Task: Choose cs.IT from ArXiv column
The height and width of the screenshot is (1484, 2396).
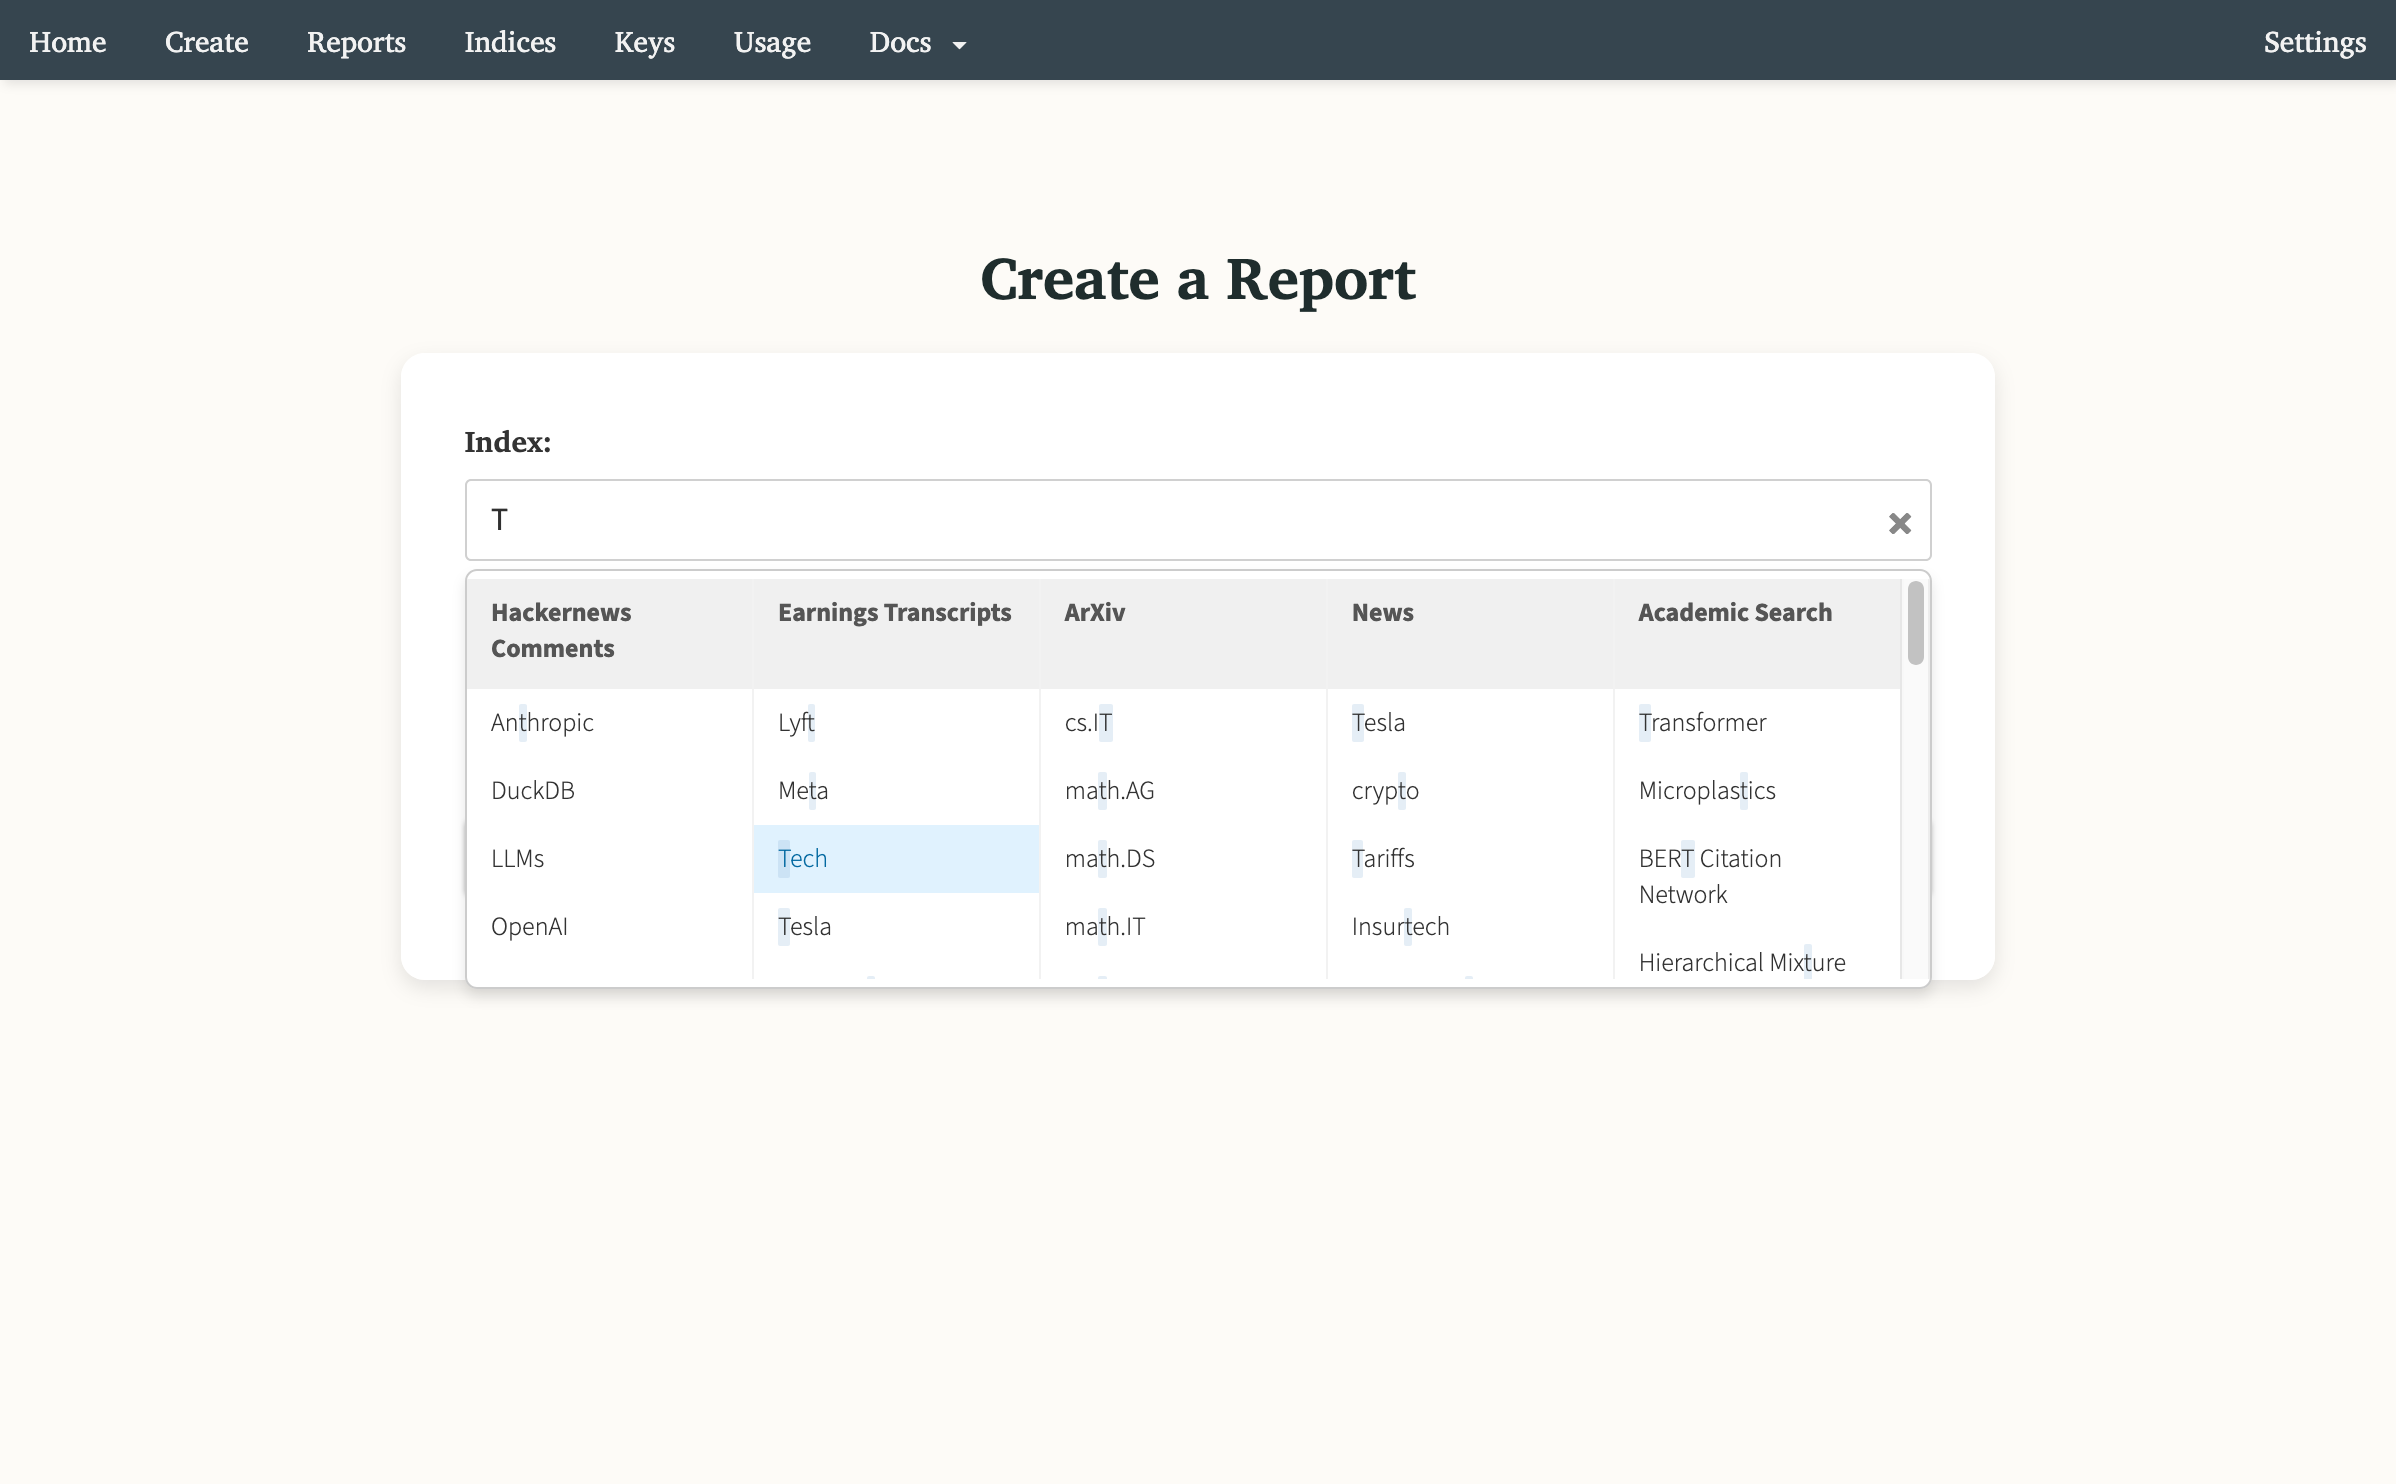Action: (x=1088, y=722)
